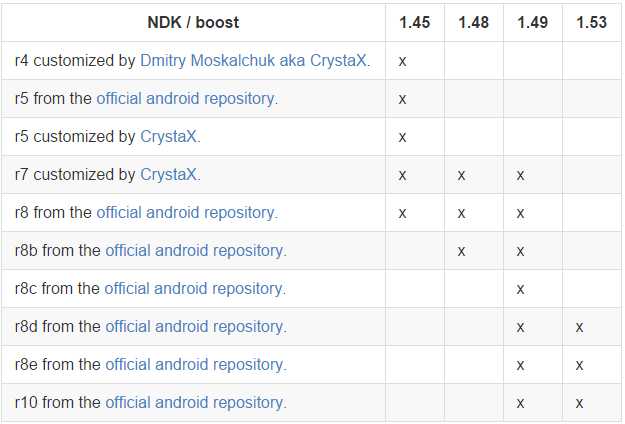Open the Dmitry Moskalchuk aka CrystaX link
The image size is (625, 424).
255,61
